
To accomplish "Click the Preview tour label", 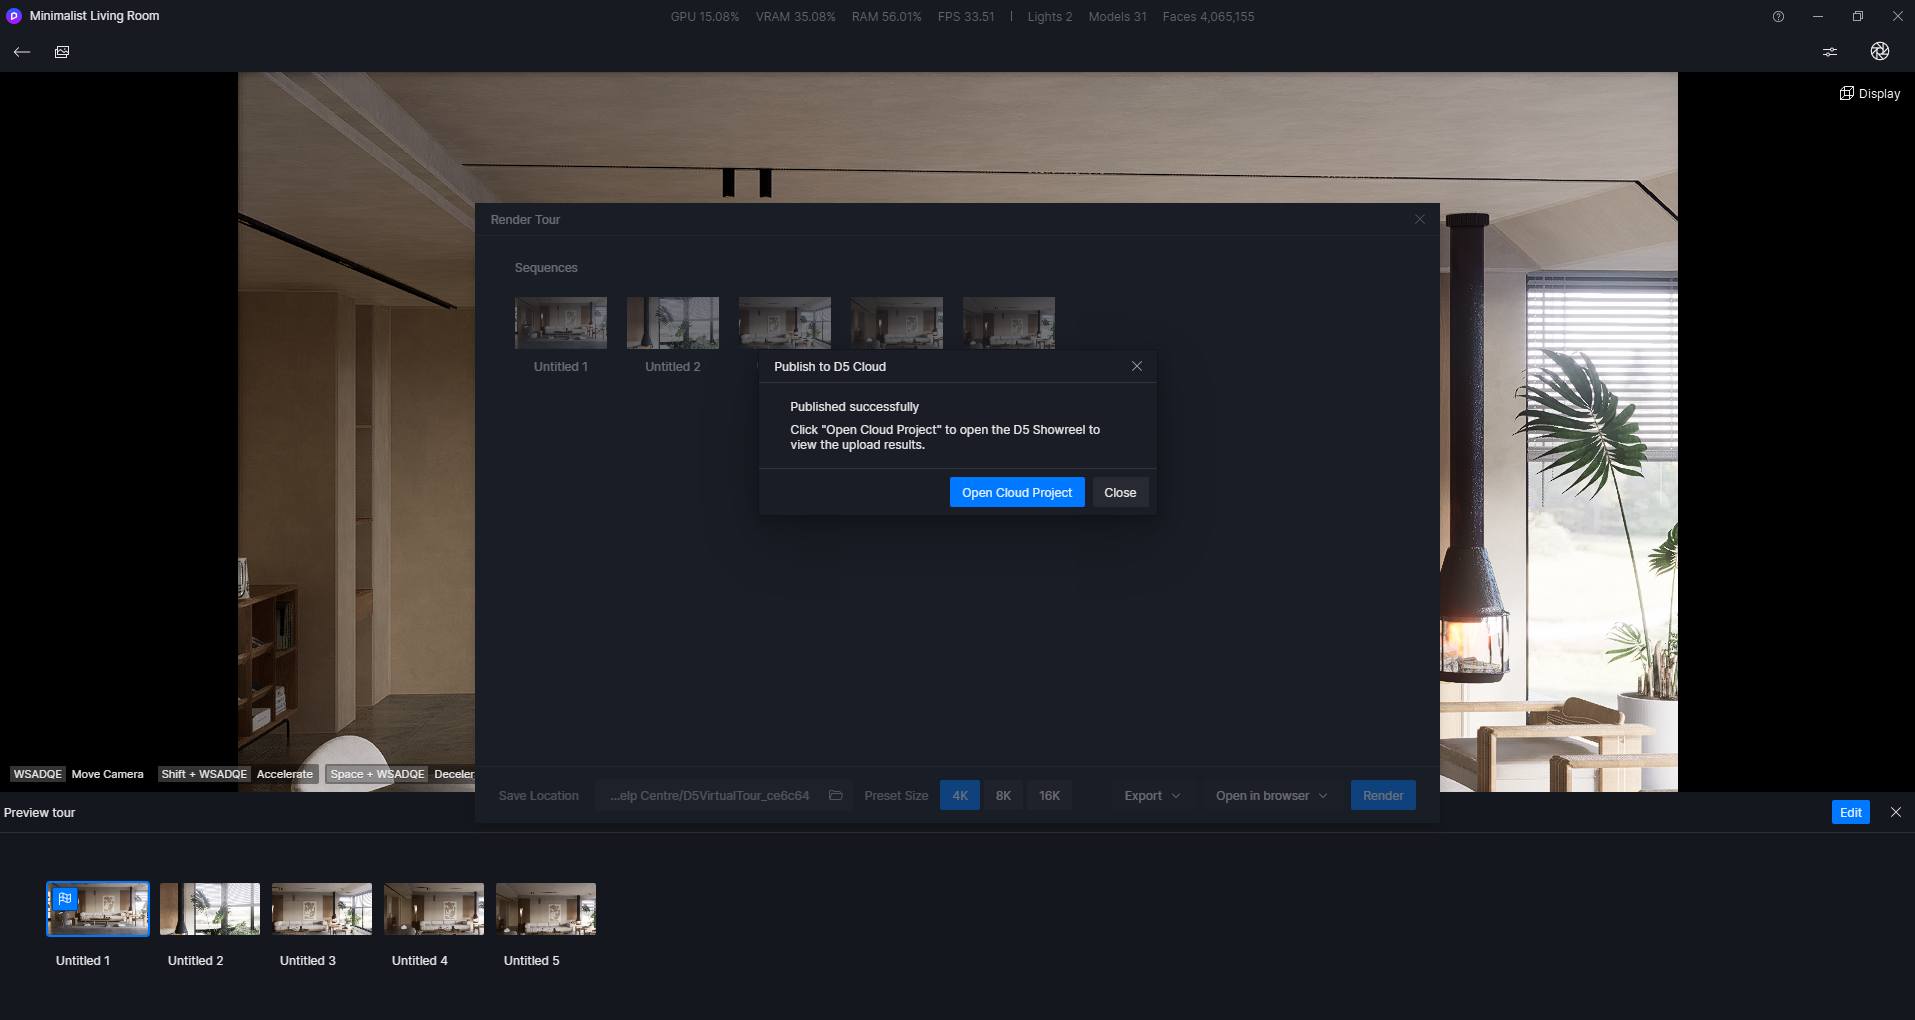I will pyautogui.click(x=39, y=812).
